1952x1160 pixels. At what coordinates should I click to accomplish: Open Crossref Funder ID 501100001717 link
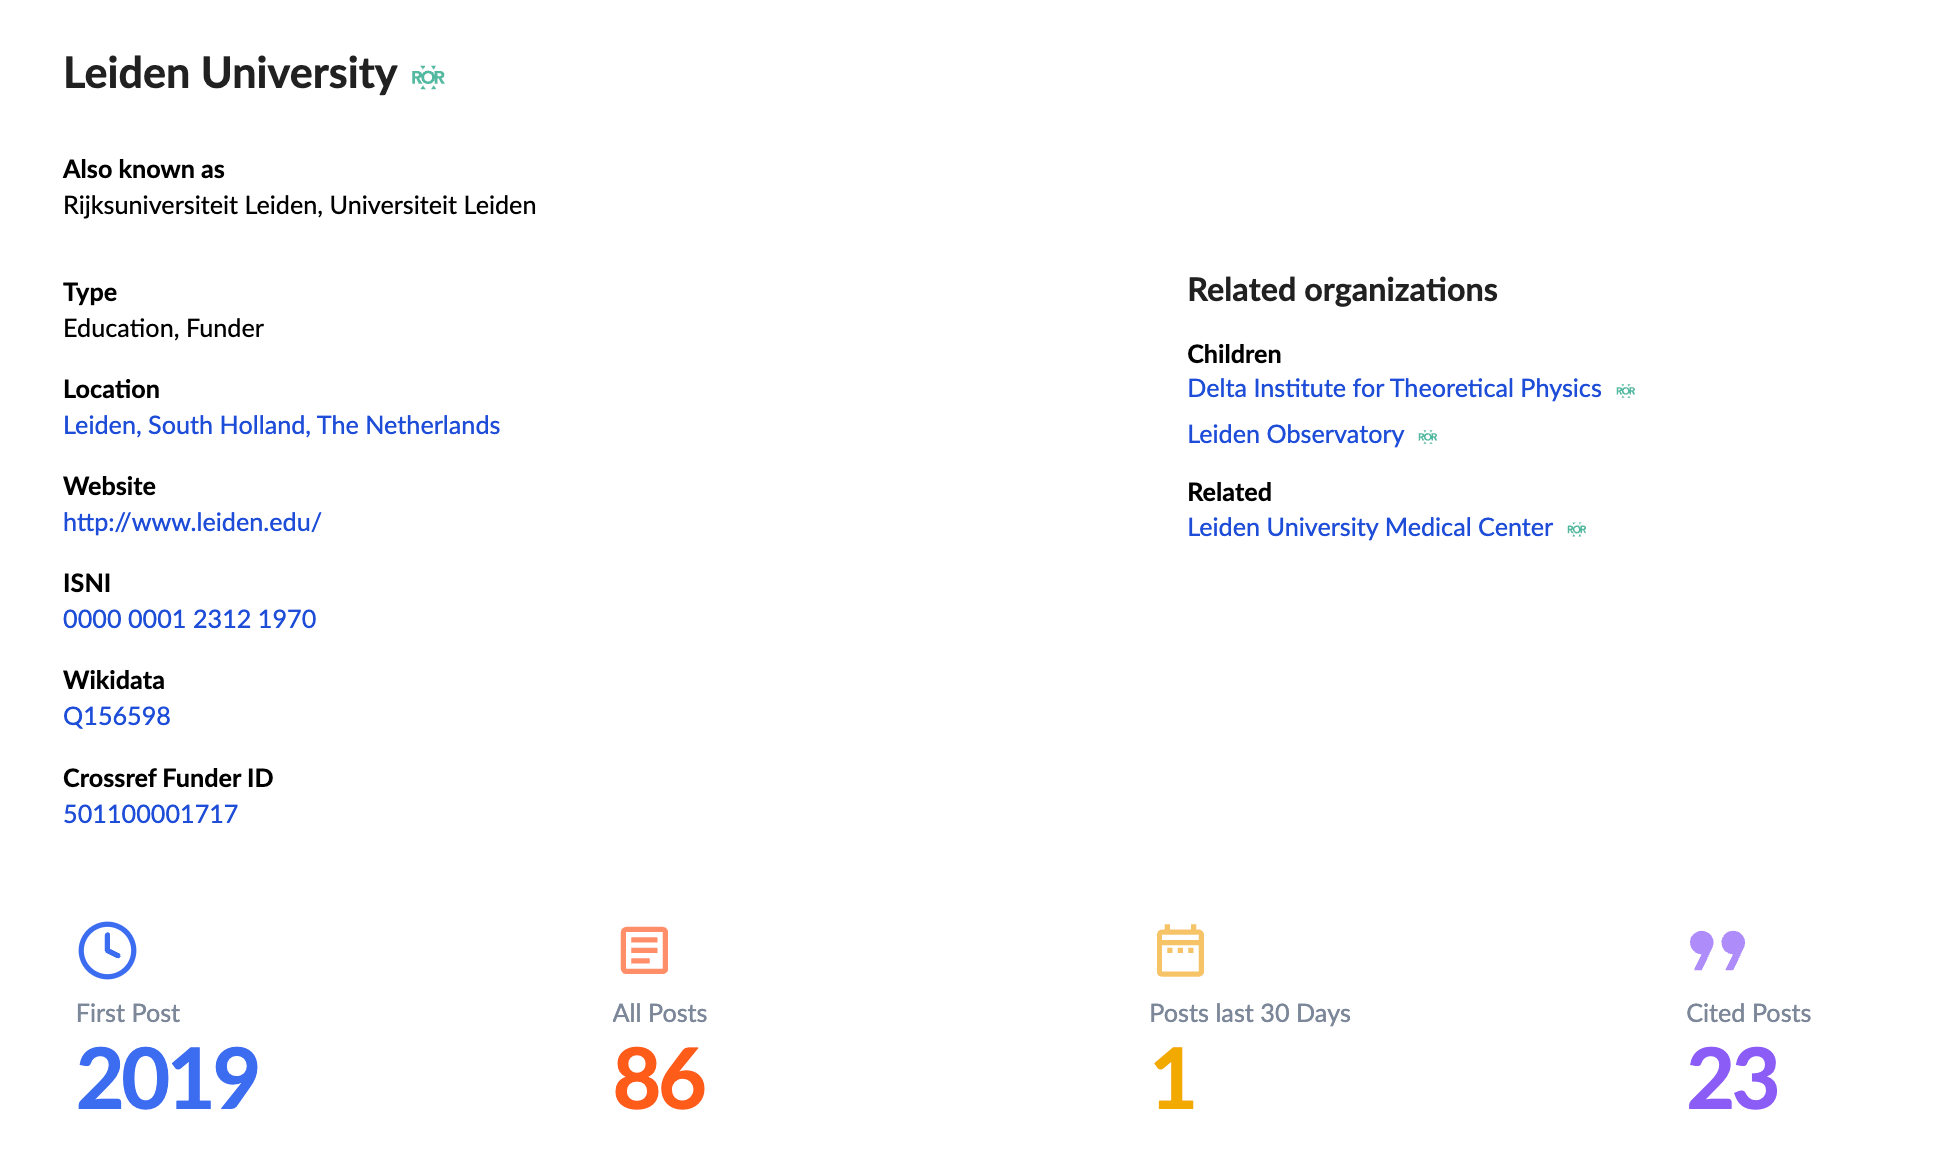click(151, 814)
